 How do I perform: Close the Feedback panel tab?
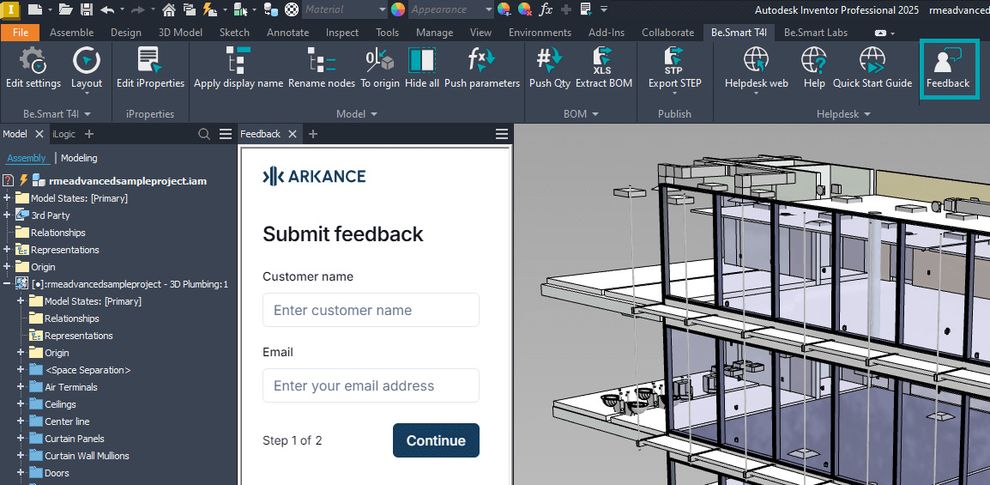coord(292,134)
